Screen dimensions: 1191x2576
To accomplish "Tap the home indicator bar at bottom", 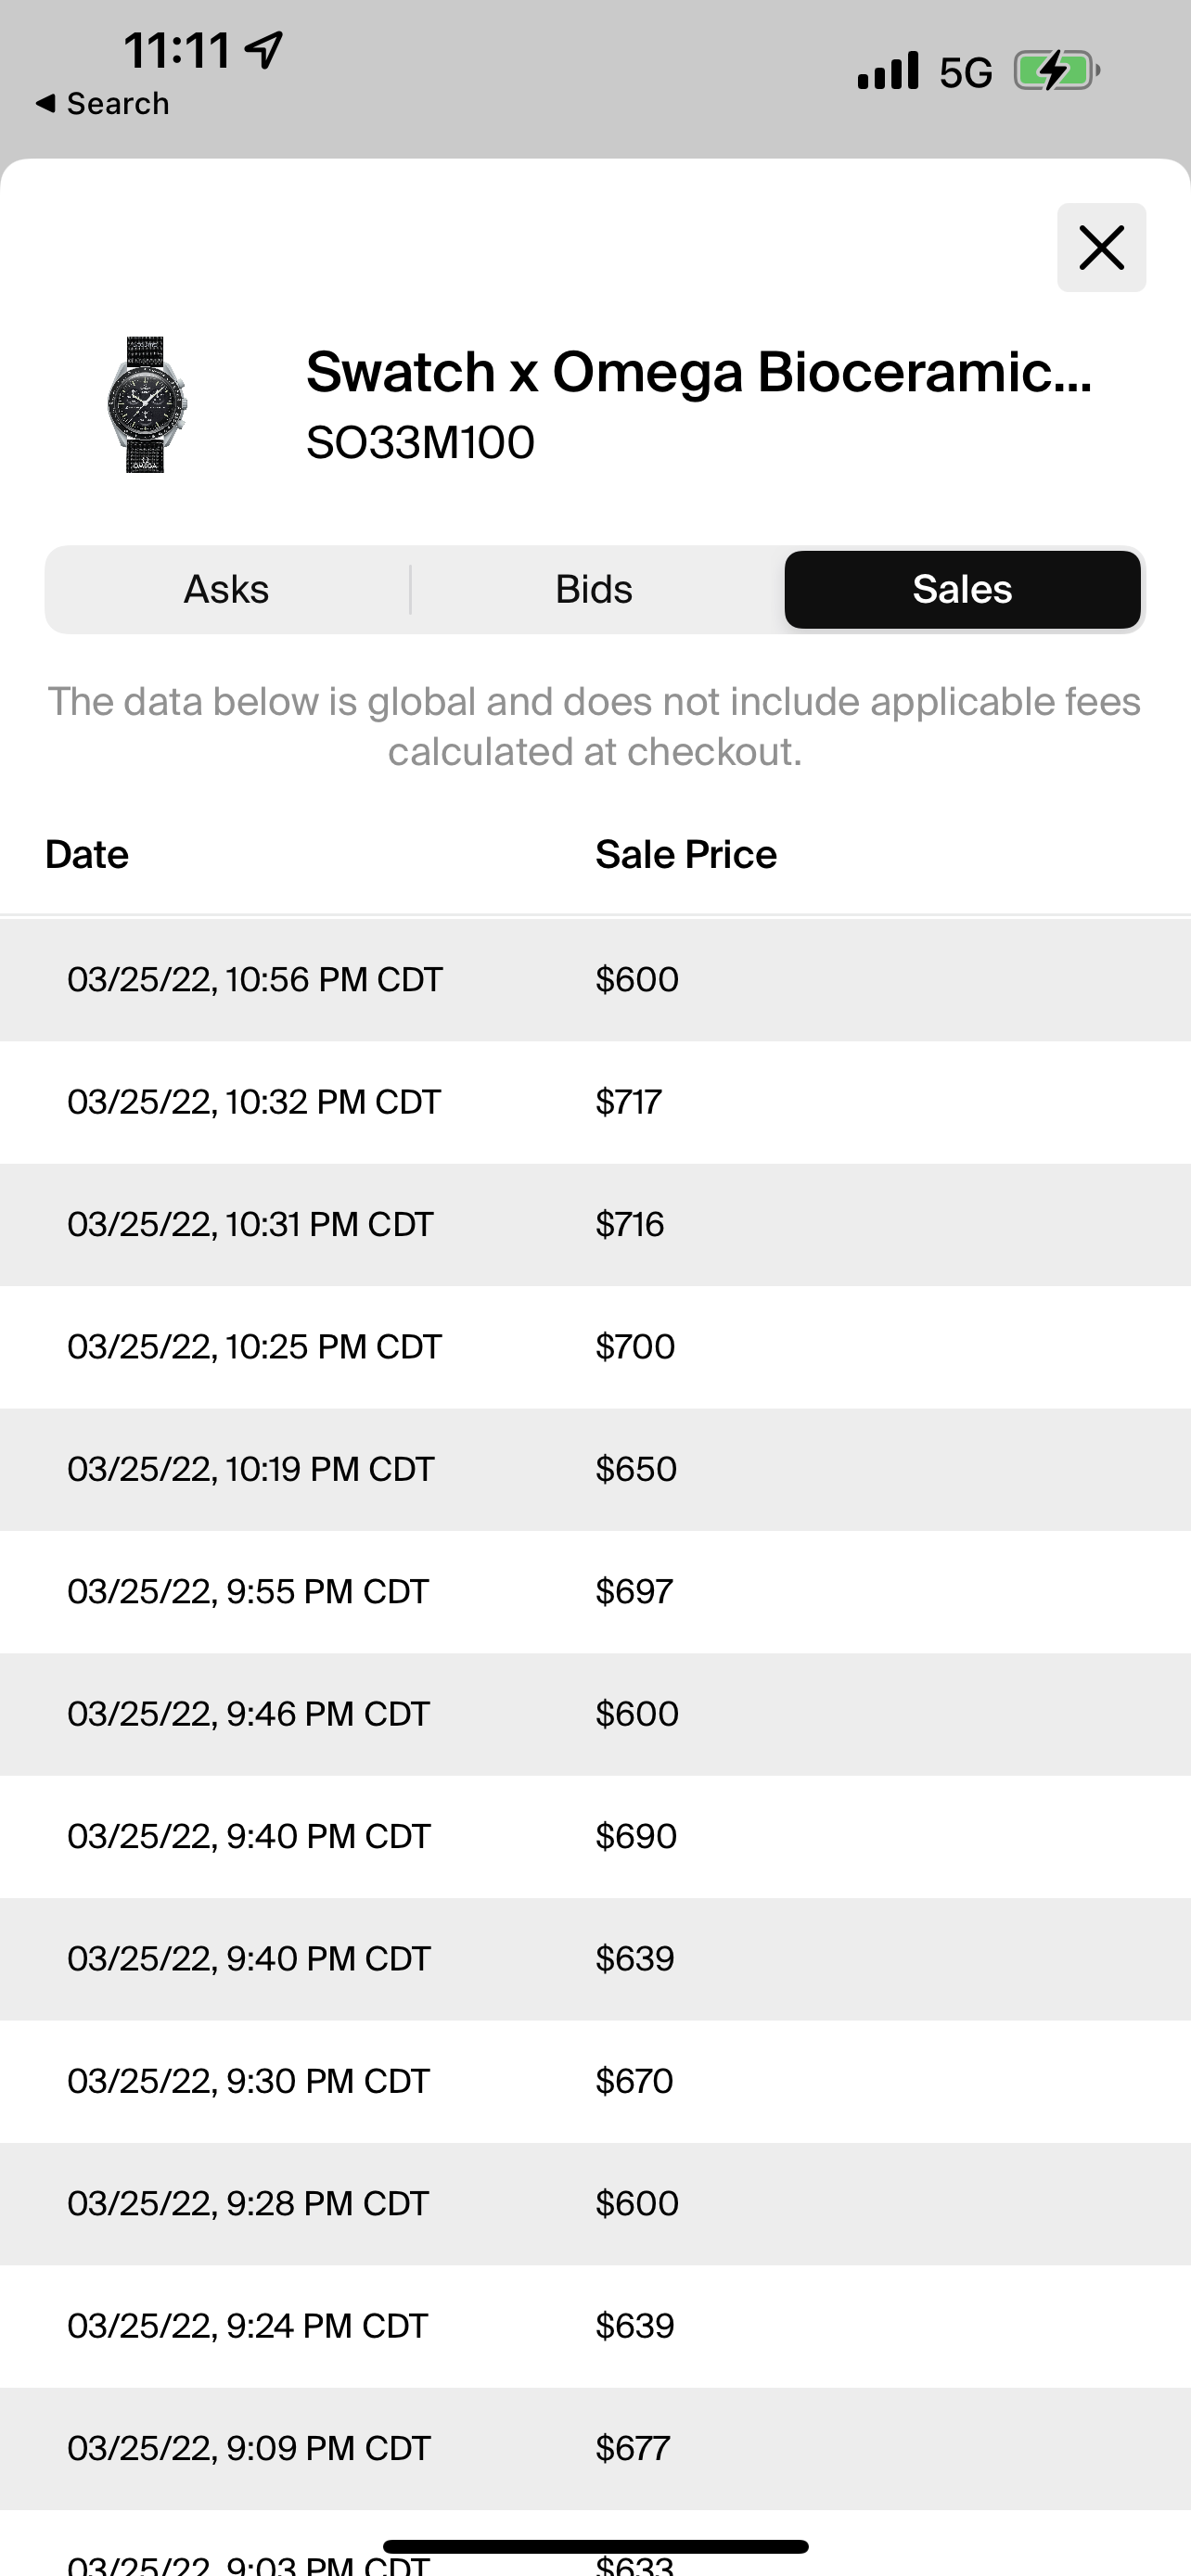I will pyautogui.click(x=595, y=2546).
